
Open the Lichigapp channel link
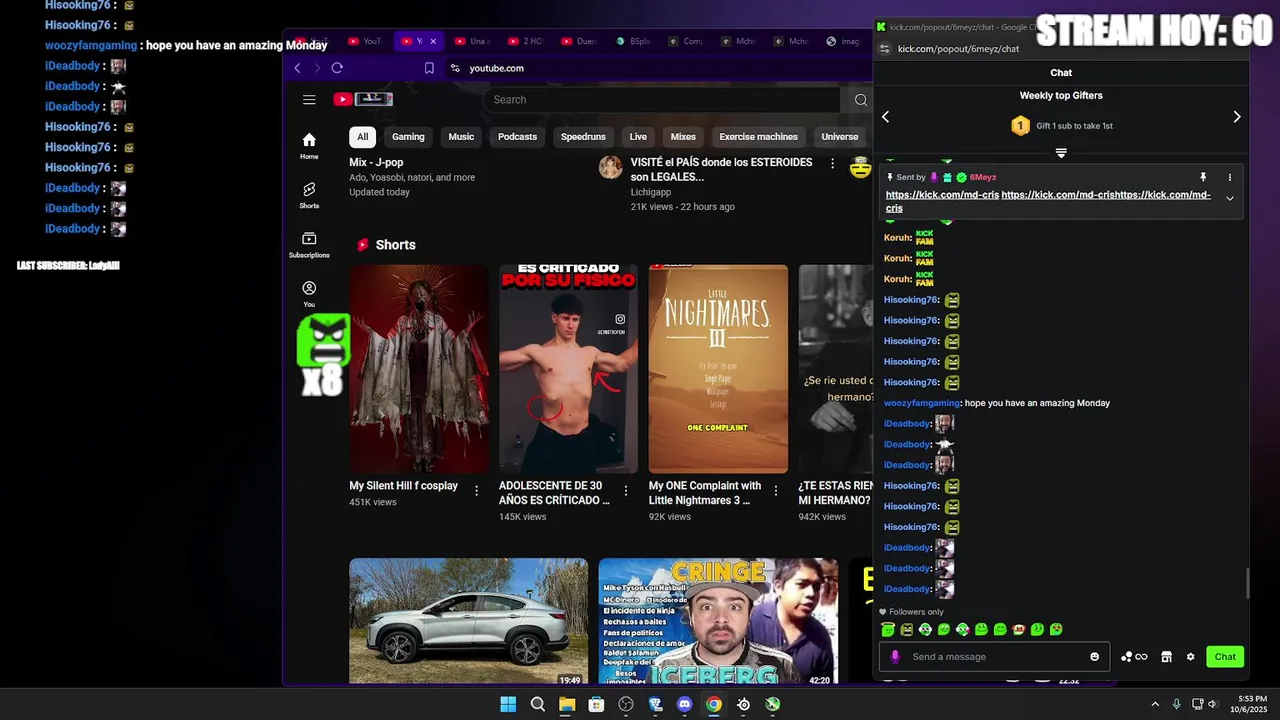pos(650,192)
